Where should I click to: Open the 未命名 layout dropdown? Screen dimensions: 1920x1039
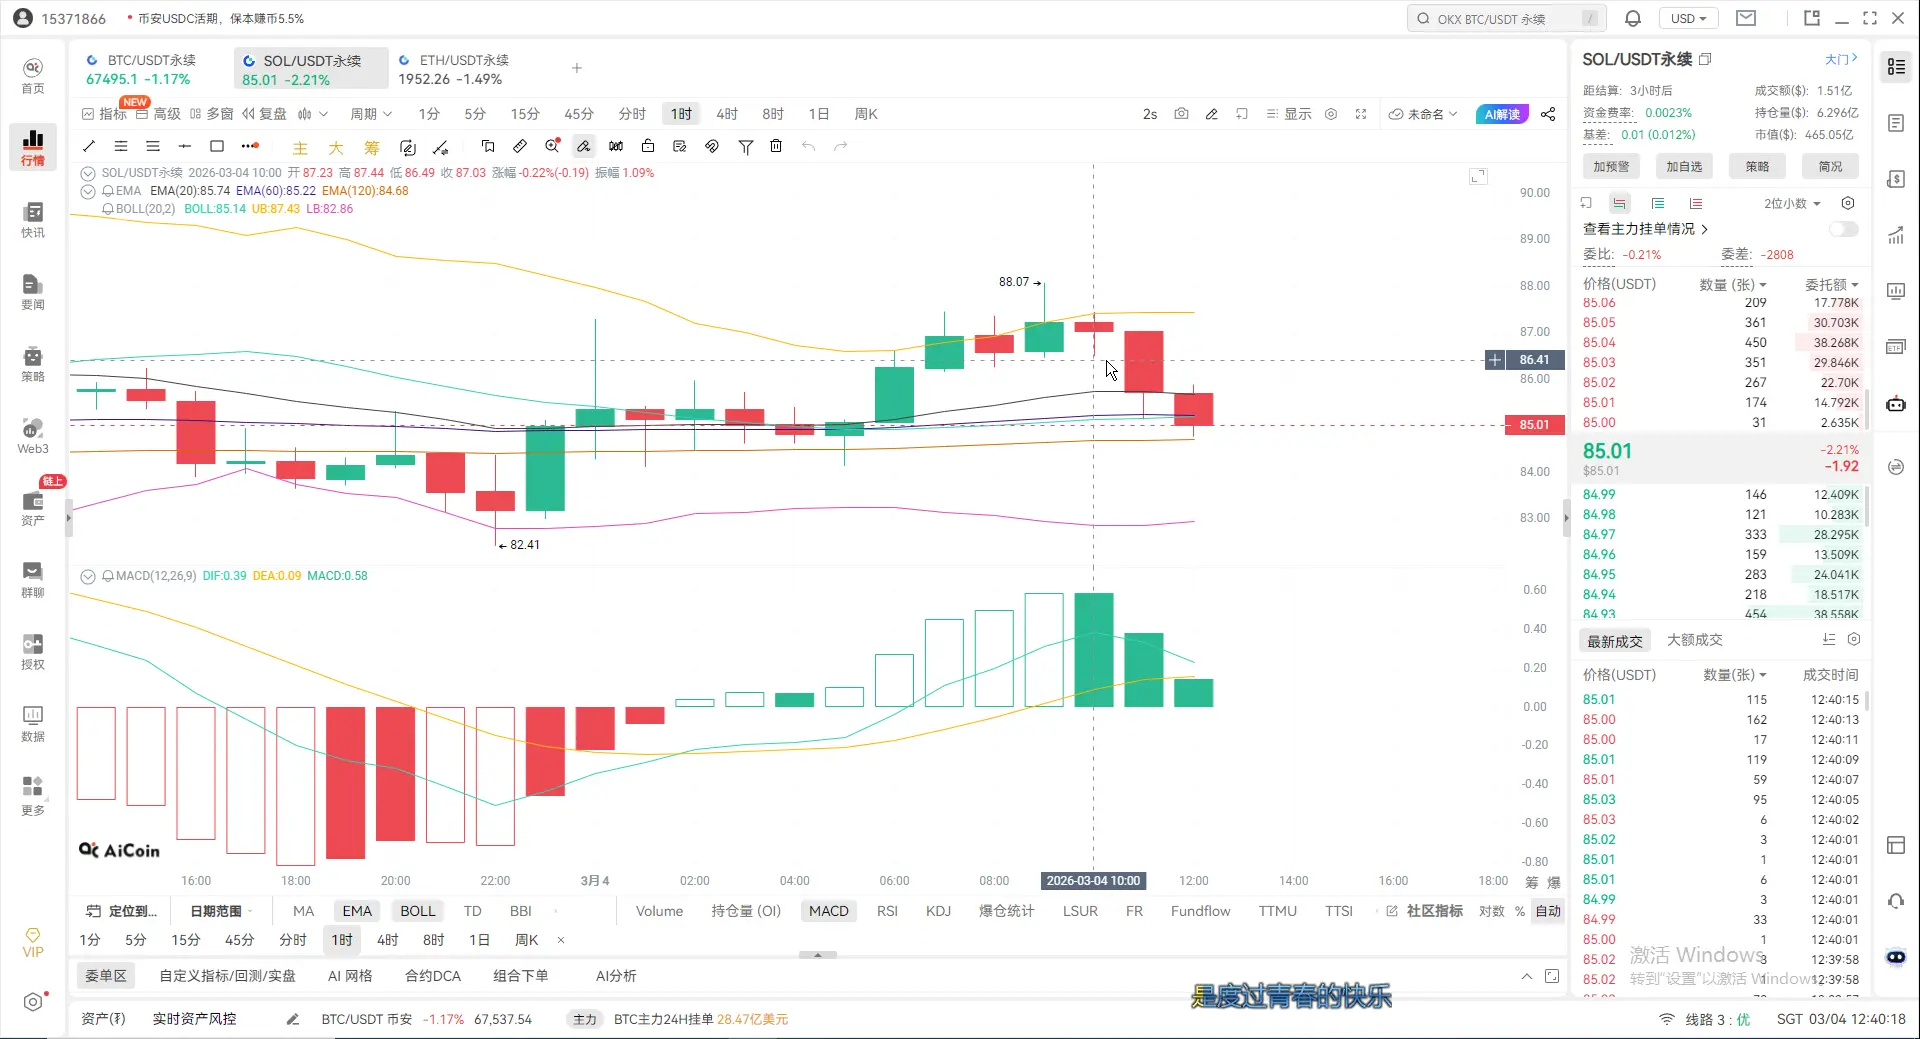(x=1423, y=114)
